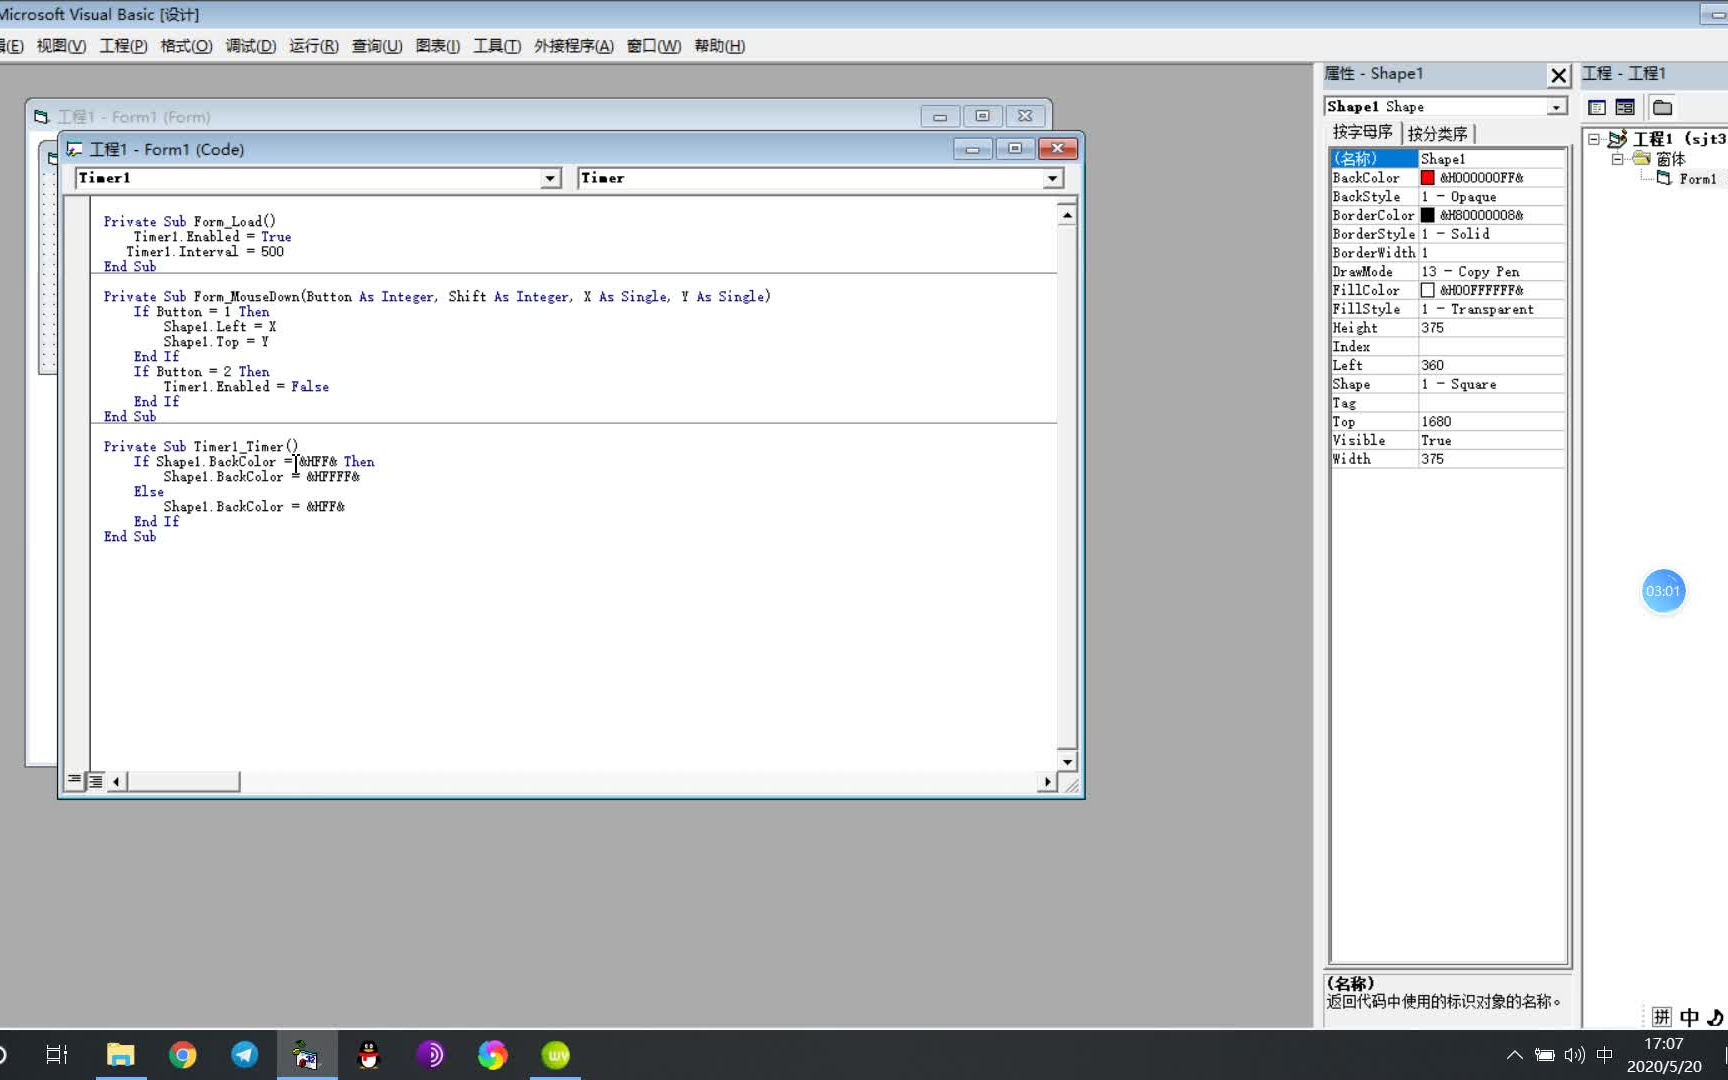The width and height of the screenshot is (1728, 1080).
Task: Select the BackStyle property value 1 - Opaque
Action: (1491, 197)
